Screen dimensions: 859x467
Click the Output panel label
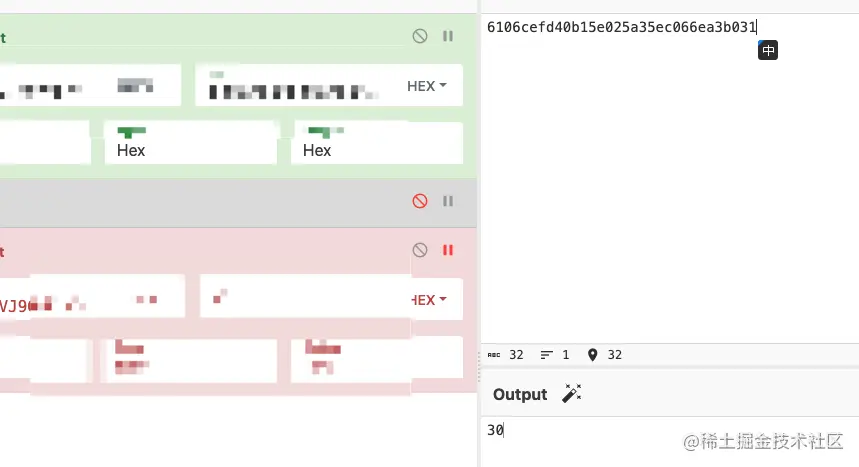pos(520,395)
